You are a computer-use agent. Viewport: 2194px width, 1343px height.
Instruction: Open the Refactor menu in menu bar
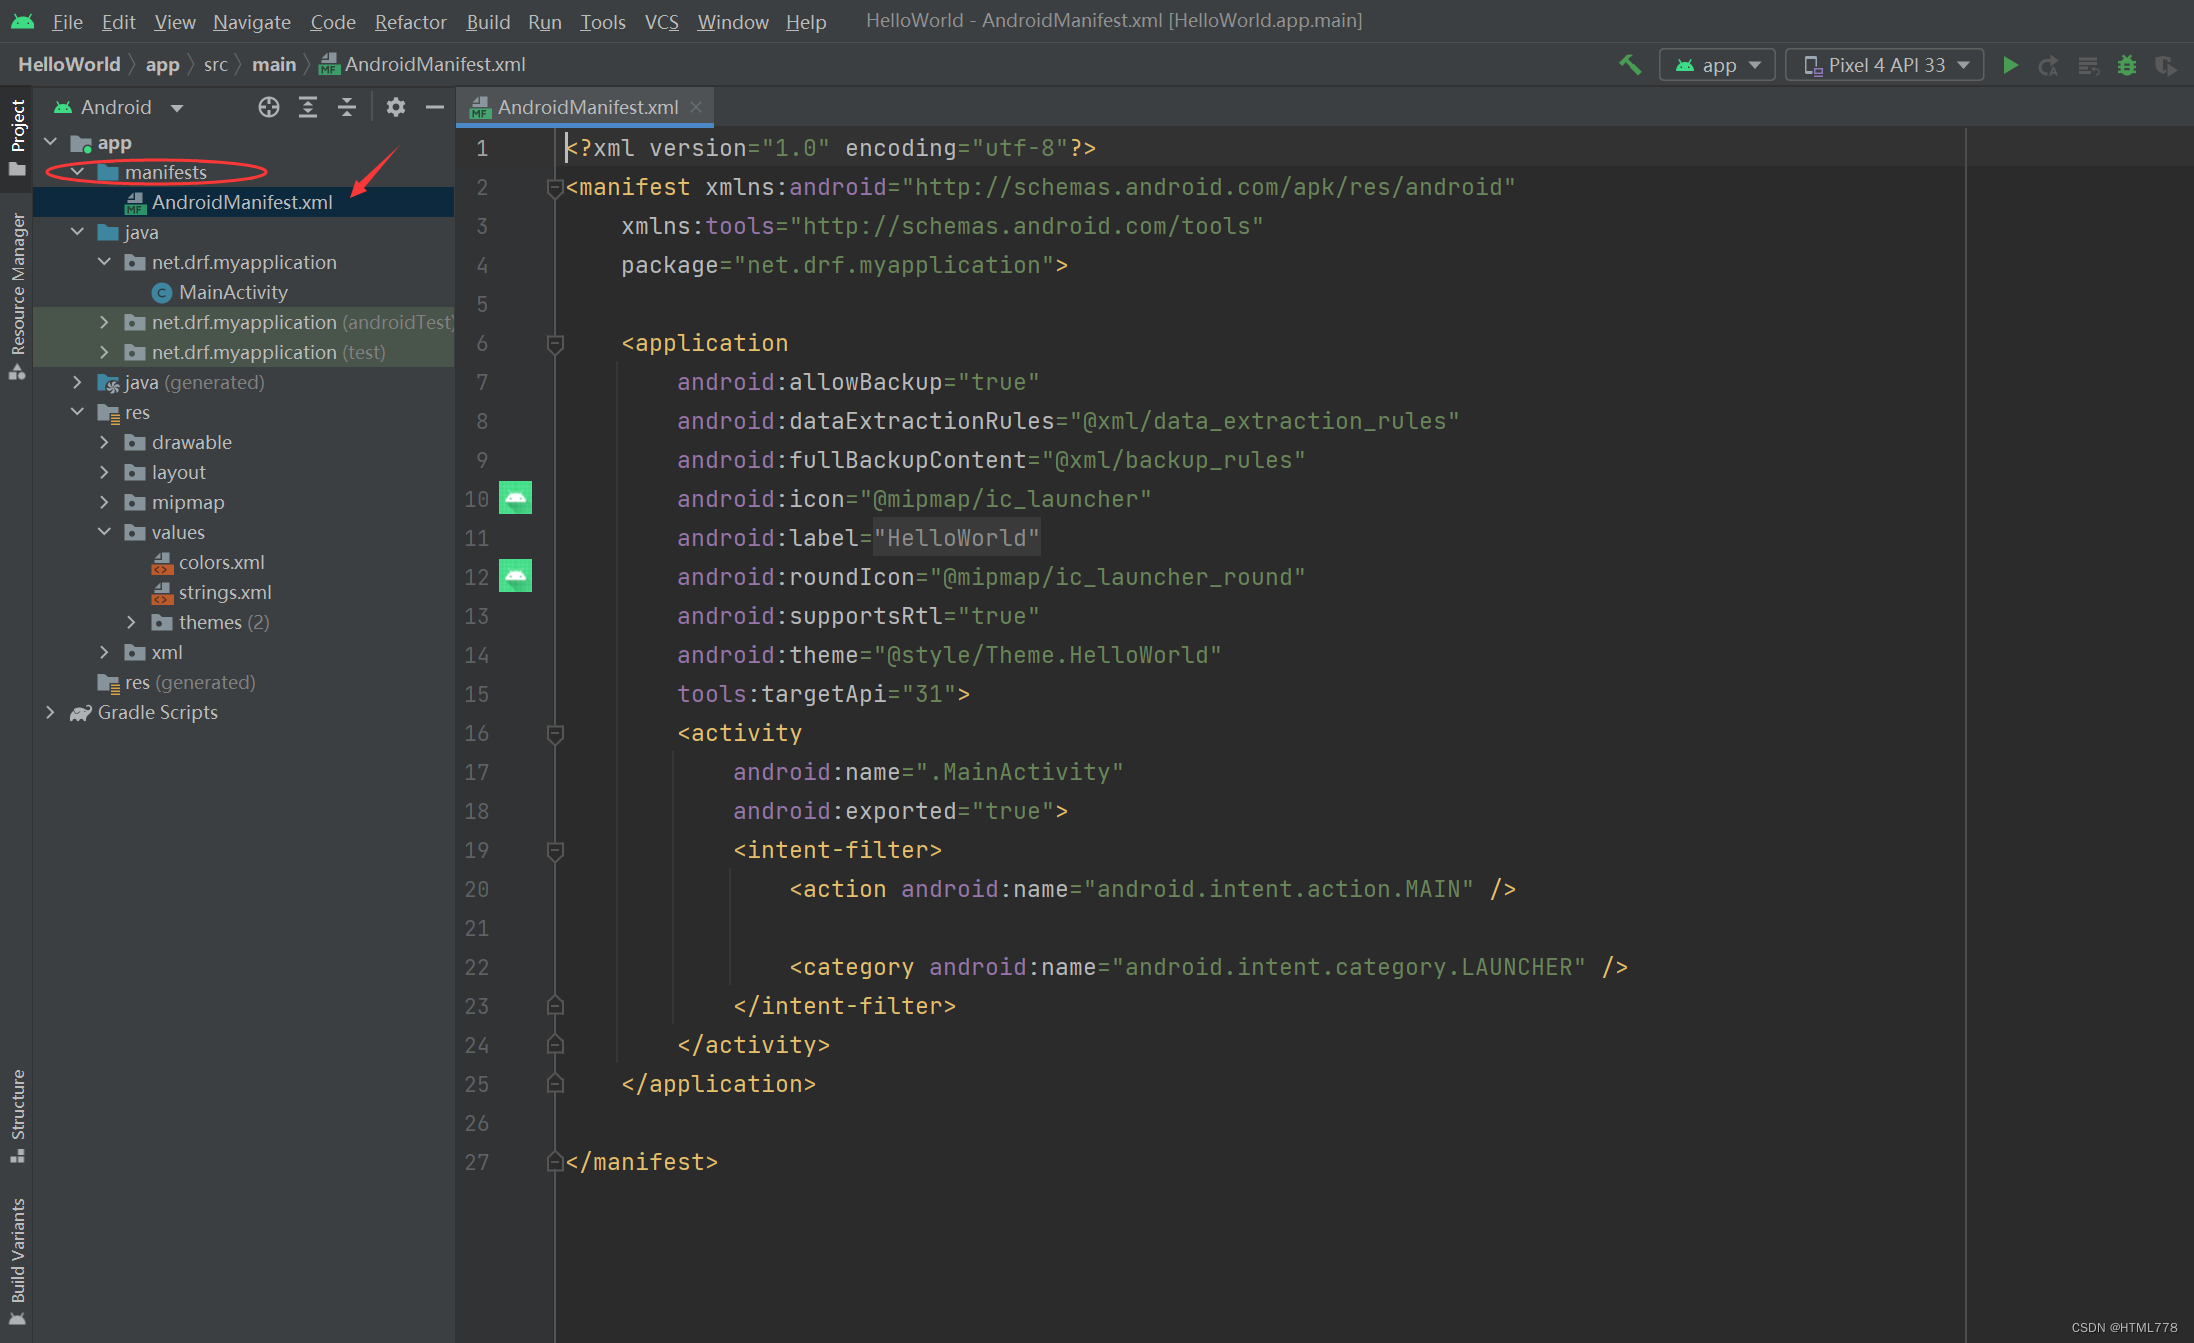point(409,20)
